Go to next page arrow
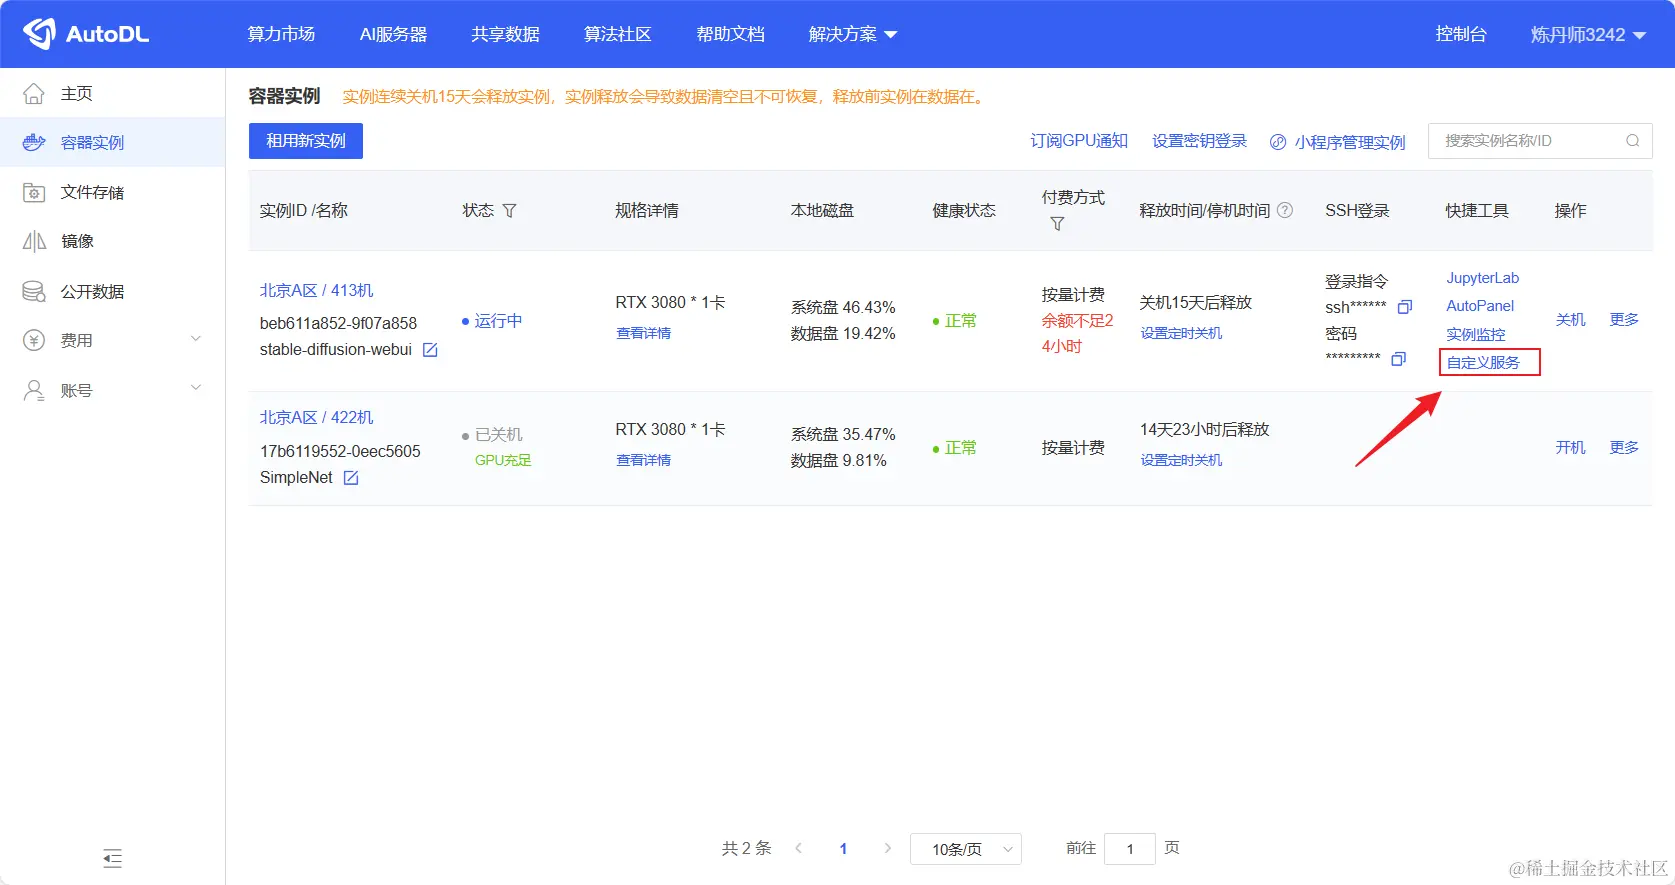This screenshot has width=1675, height=885. point(887,848)
